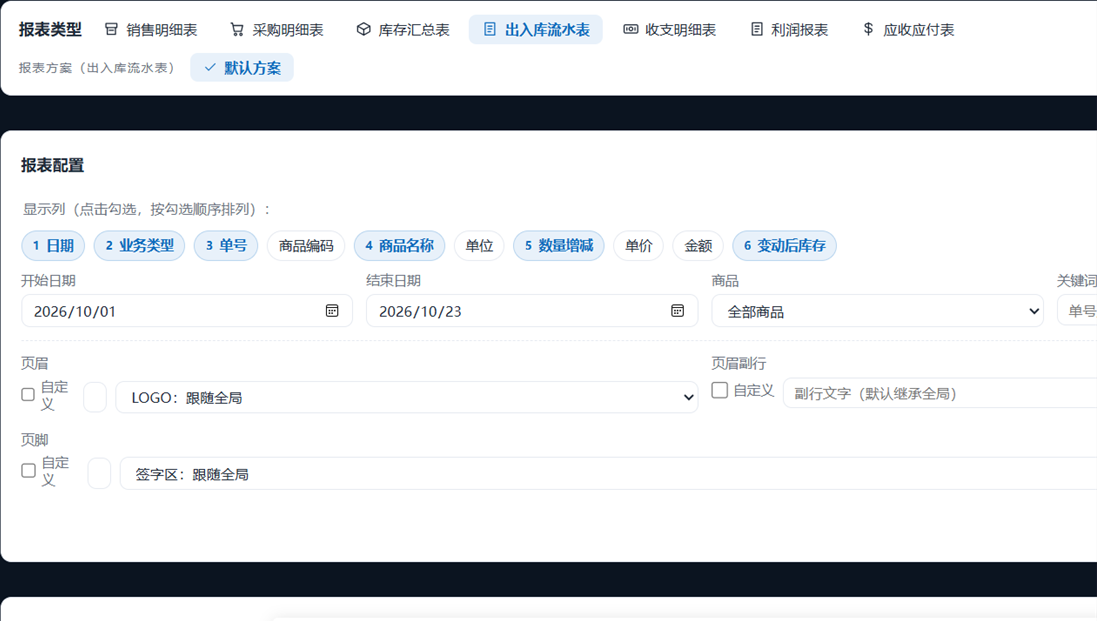Click the banknote icon of 收支明细表
This screenshot has height=621, width=1097.
pyautogui.click(x=630, y=29)
